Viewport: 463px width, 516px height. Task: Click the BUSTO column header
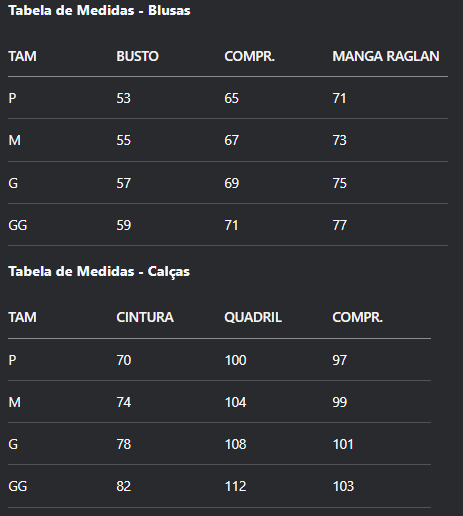pos(137,56)
